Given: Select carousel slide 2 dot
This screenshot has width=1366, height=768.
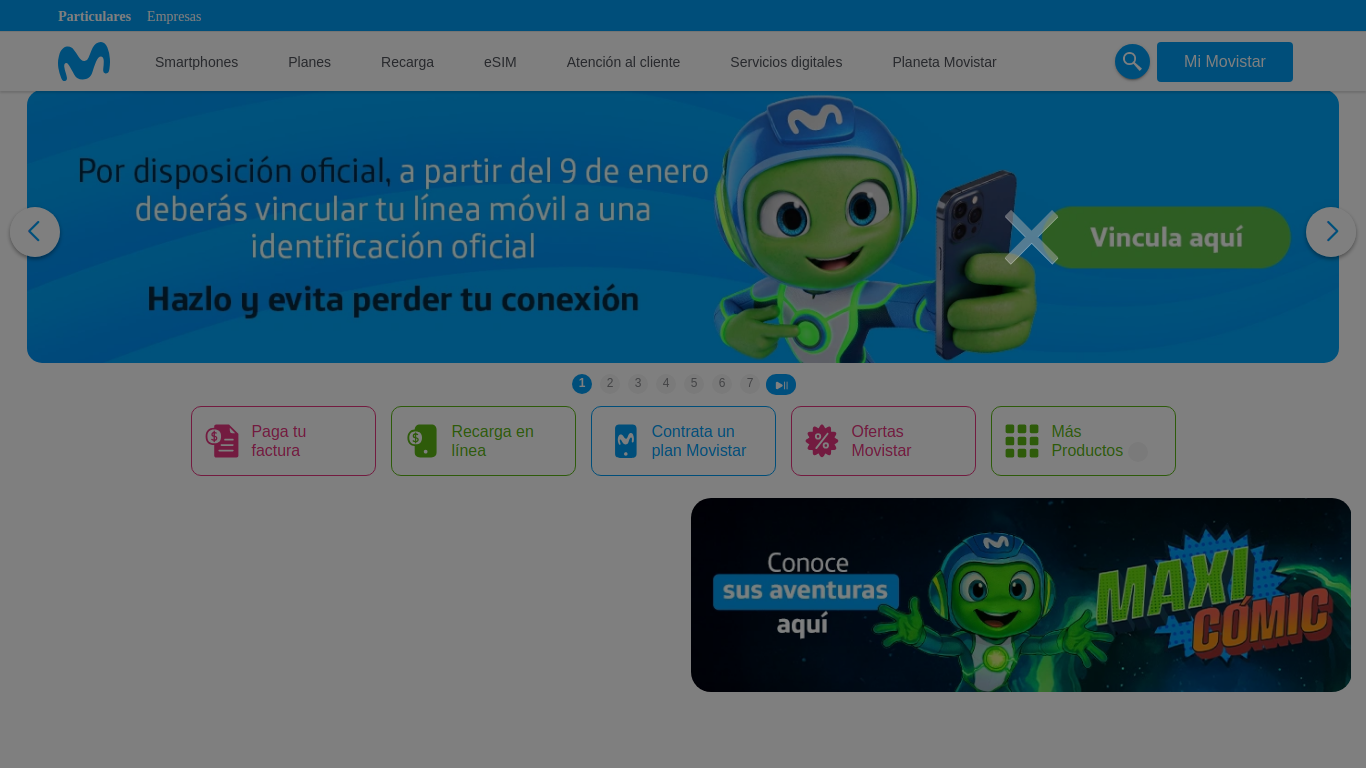Looking at the screenshot, I should pos(610,384).
